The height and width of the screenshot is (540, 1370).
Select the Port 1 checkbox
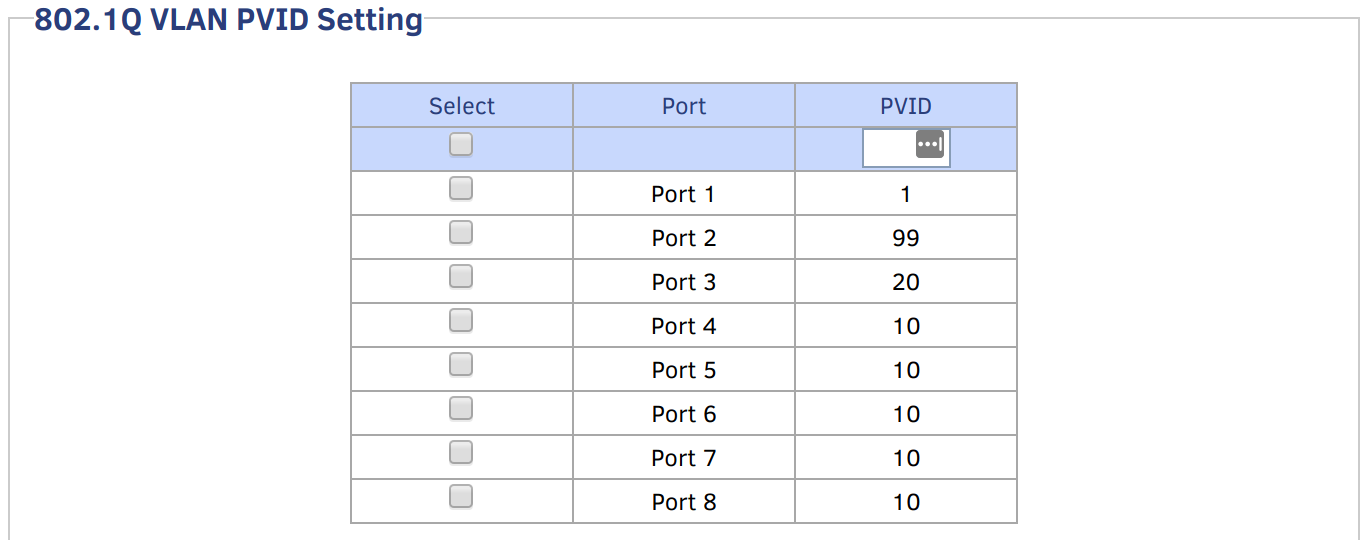pos(461,189)
